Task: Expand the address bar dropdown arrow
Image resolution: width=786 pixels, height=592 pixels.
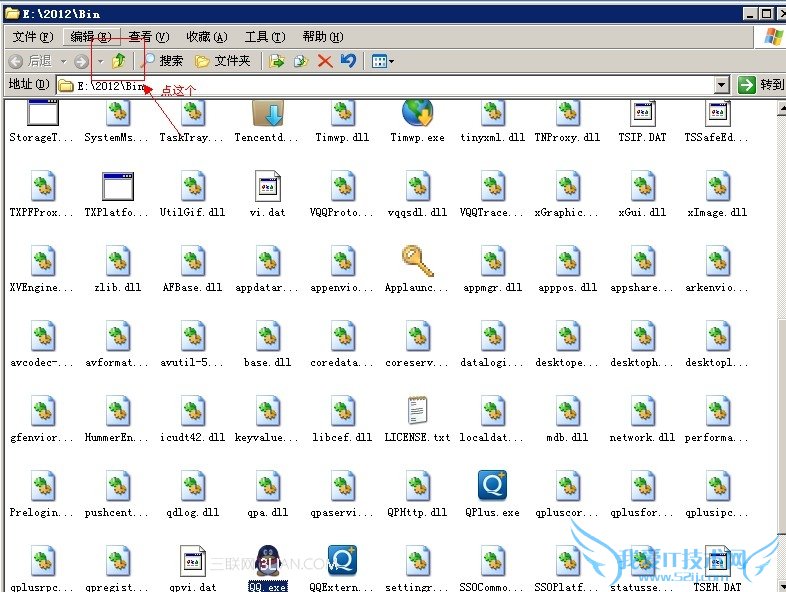Action: tap(722, 86)
